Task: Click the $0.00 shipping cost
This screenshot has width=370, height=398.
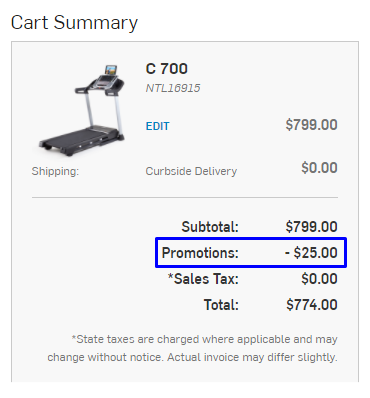Action: pos(319,167)
